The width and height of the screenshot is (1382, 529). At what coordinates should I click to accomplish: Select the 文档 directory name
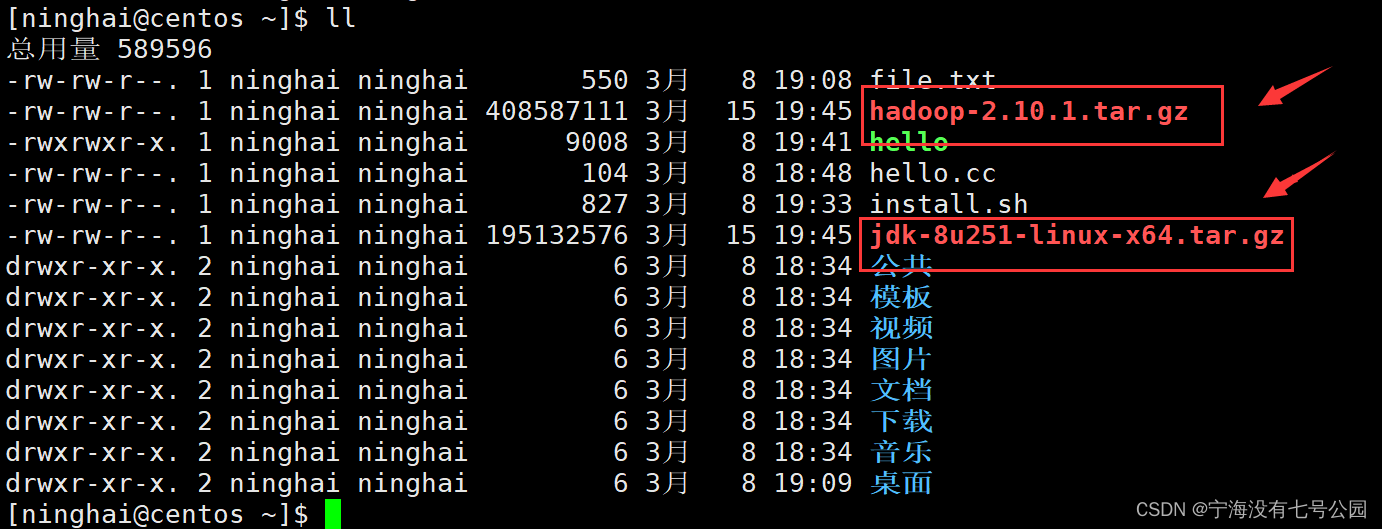coord(901,390)
